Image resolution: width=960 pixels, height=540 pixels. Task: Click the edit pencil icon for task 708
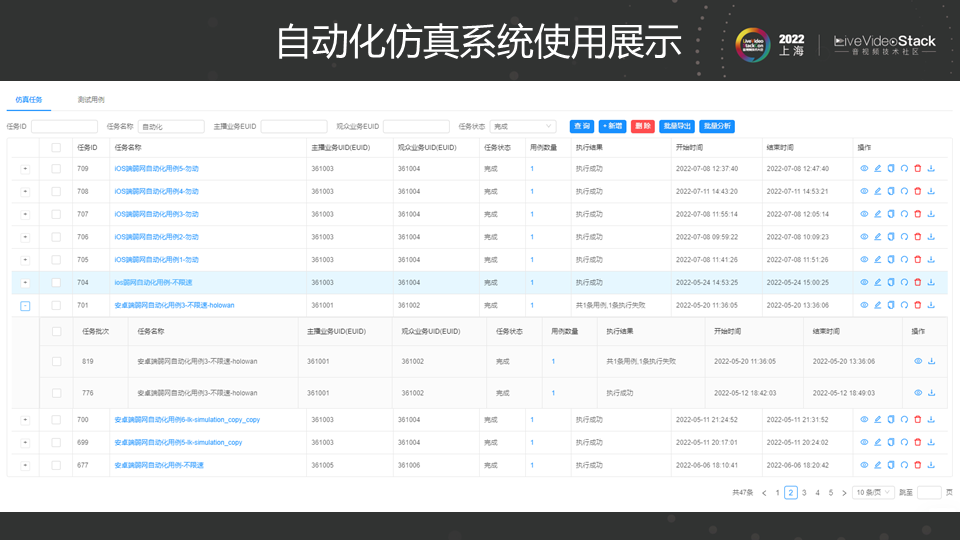click(x=877, y=191)
